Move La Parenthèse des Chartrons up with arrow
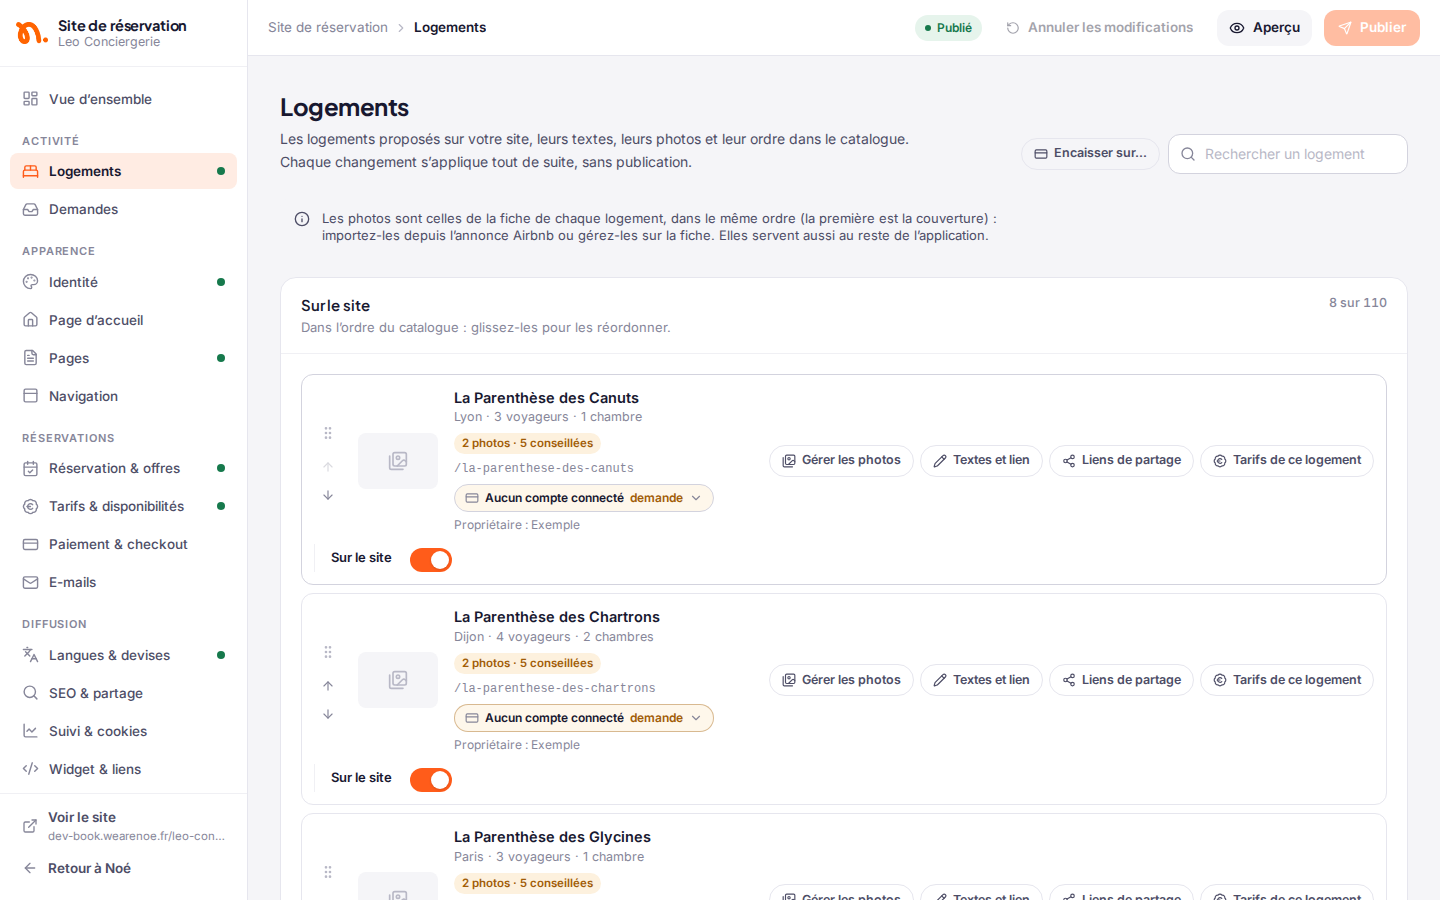Screen dimensions: 1440x900 pyautogui.click(x=328, y=686)
